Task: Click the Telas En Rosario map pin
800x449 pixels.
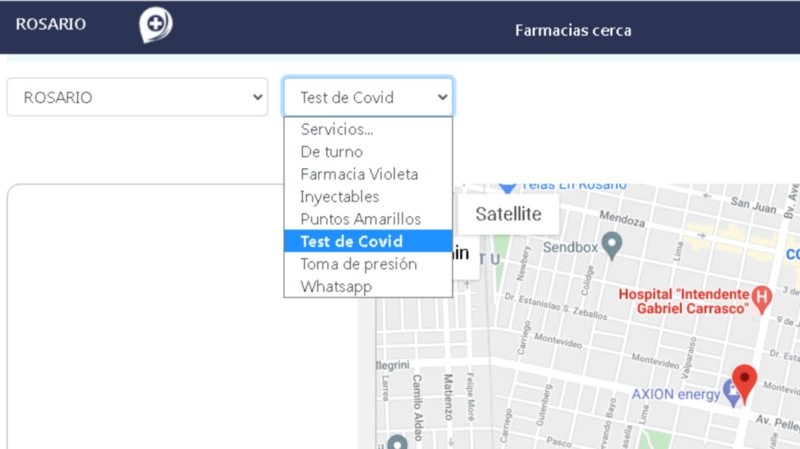Action: (x=507, y=187)
